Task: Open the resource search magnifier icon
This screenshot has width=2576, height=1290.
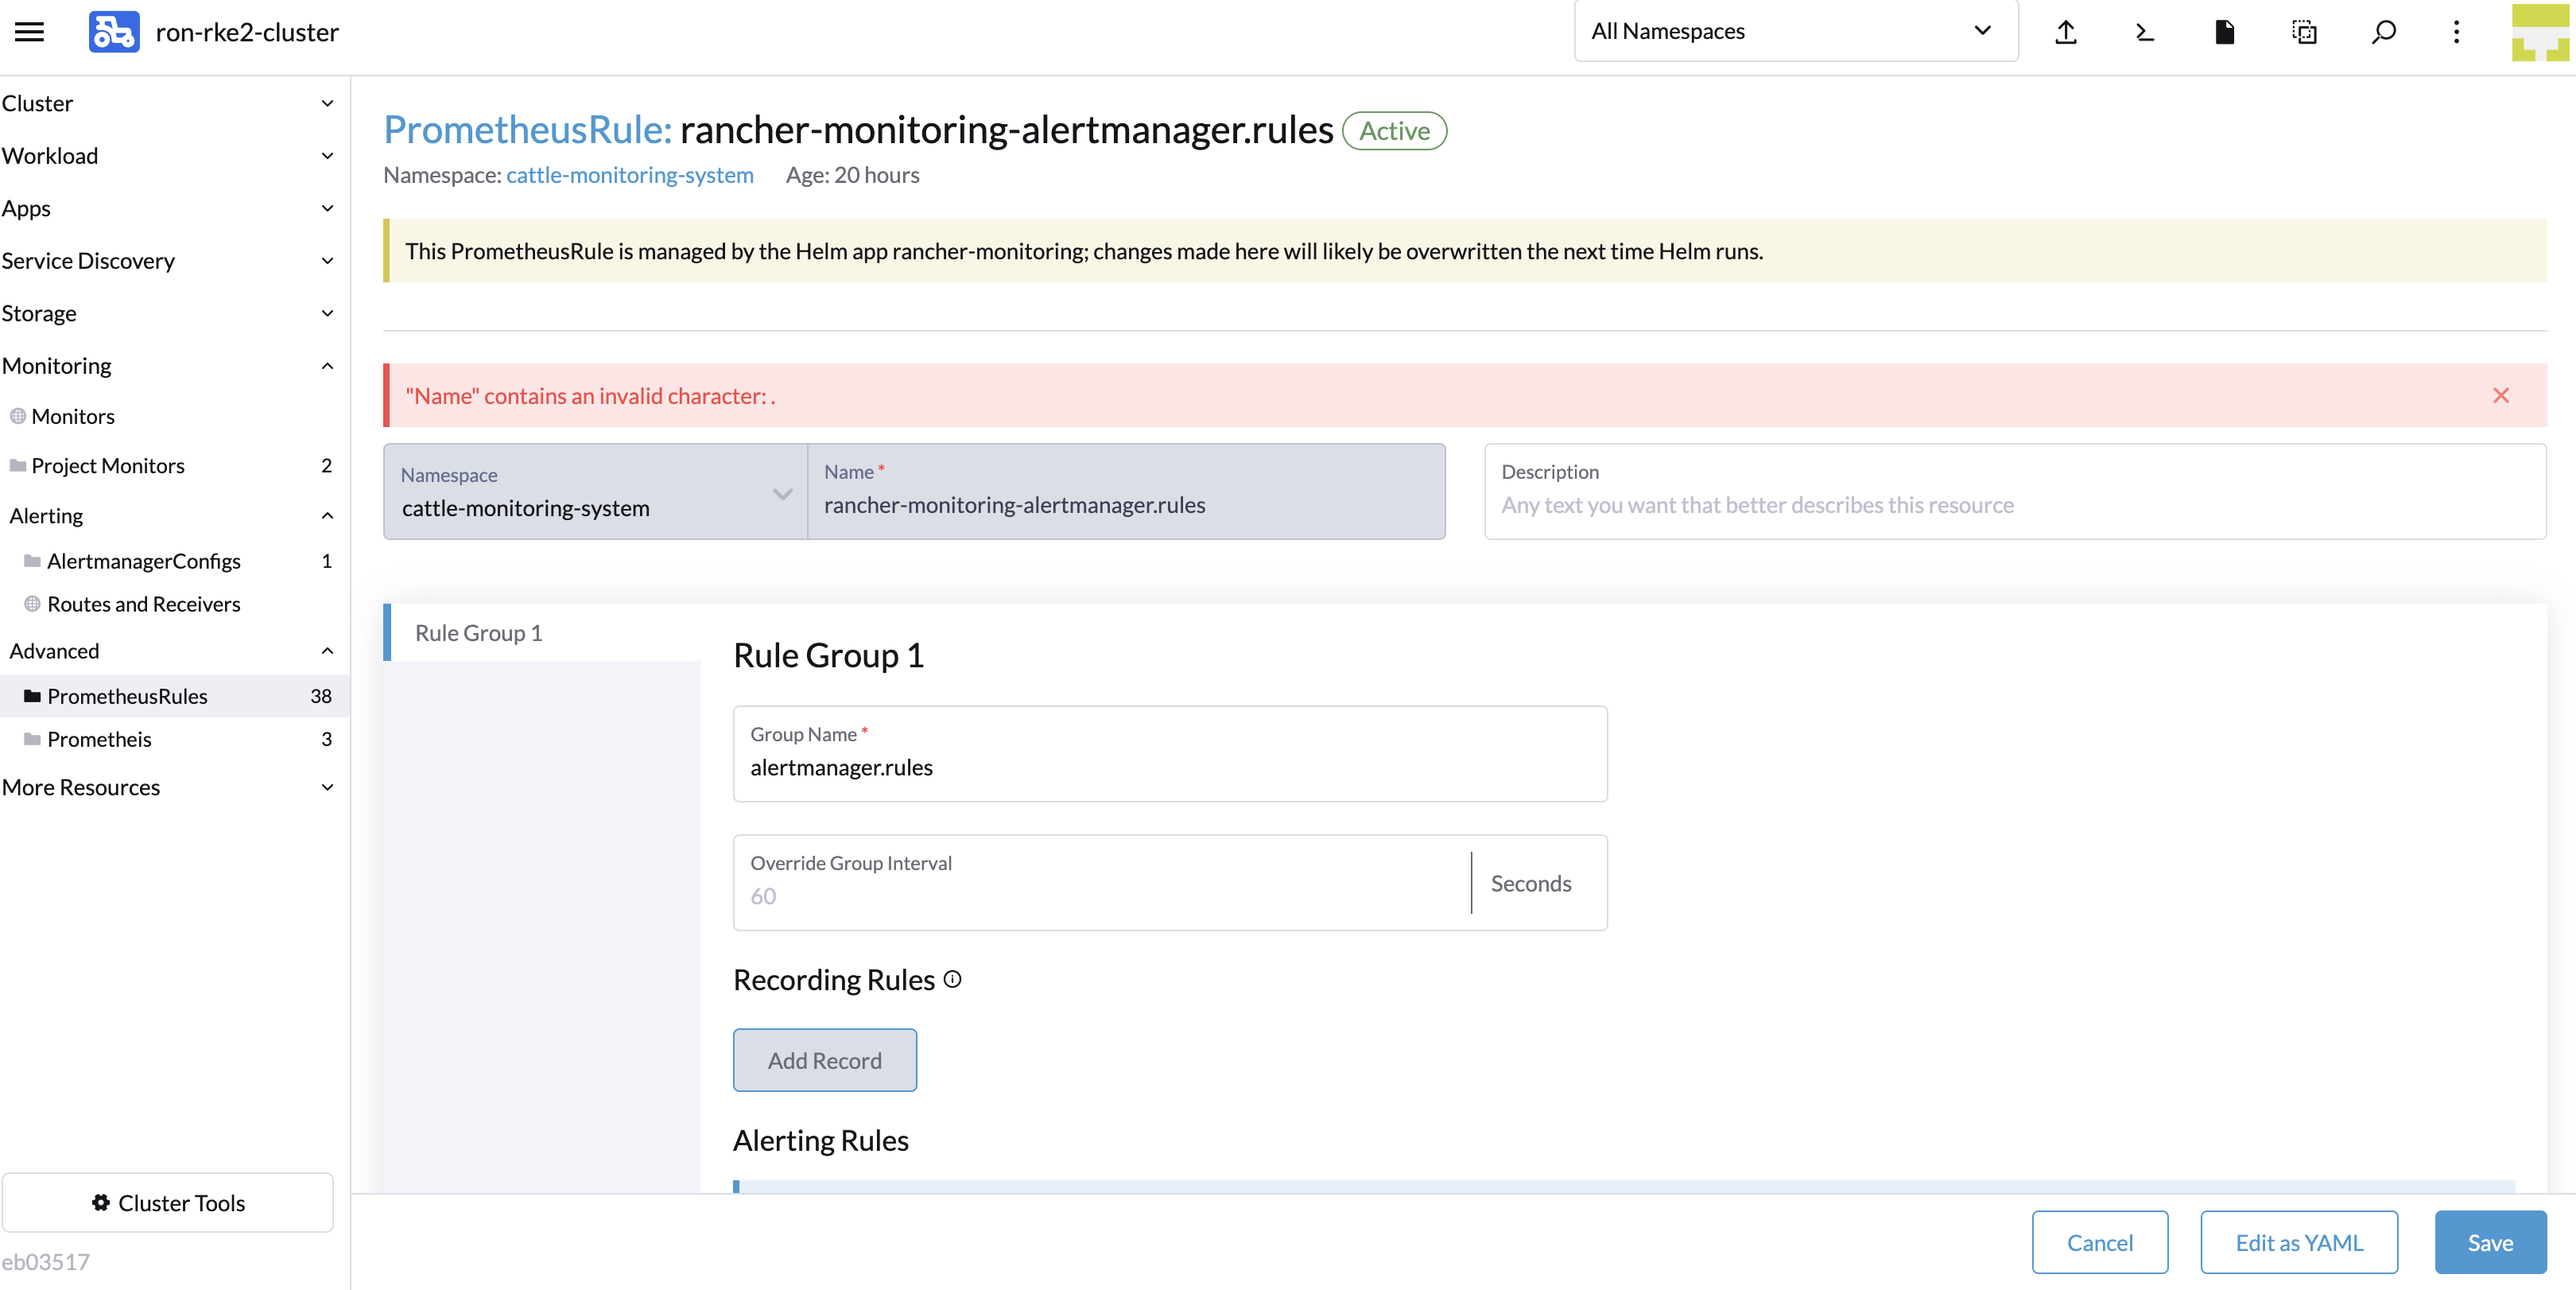Action: (x=2384, y=31)
